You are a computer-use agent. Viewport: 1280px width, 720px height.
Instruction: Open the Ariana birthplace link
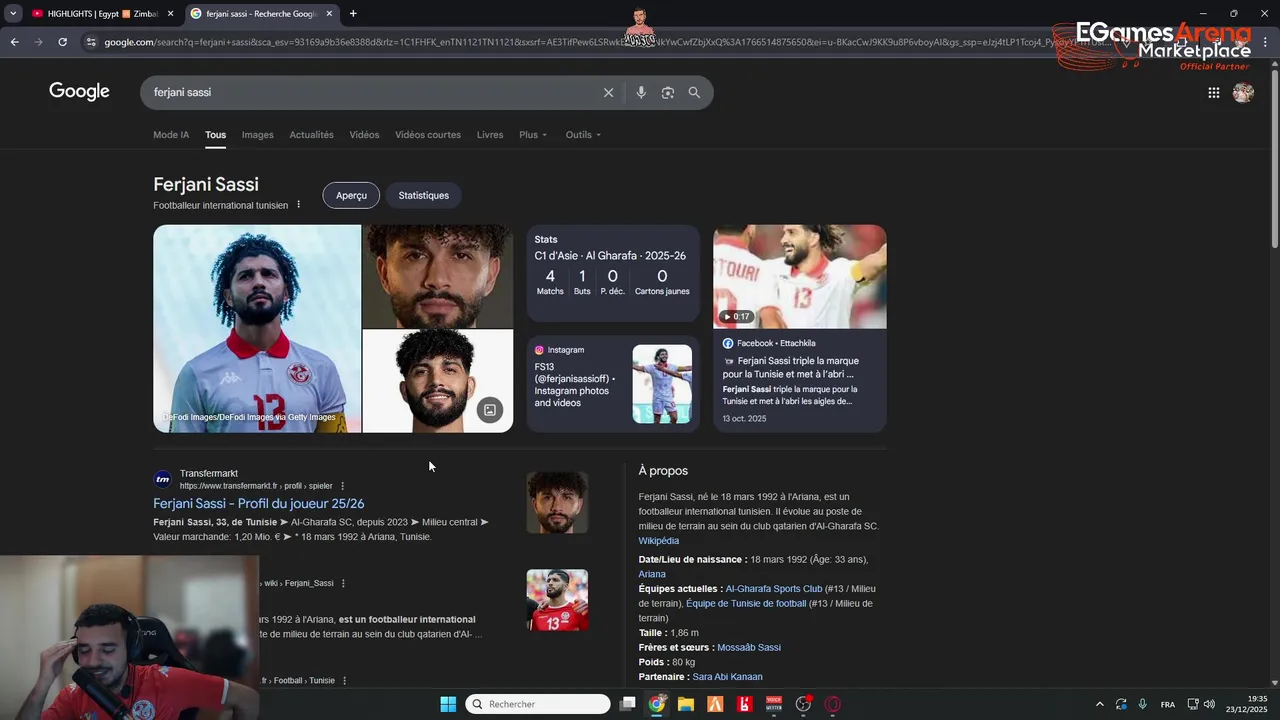652,574
